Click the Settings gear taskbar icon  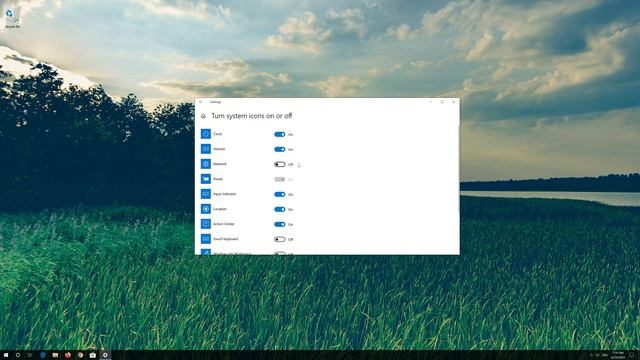click(x=105, y=355)
